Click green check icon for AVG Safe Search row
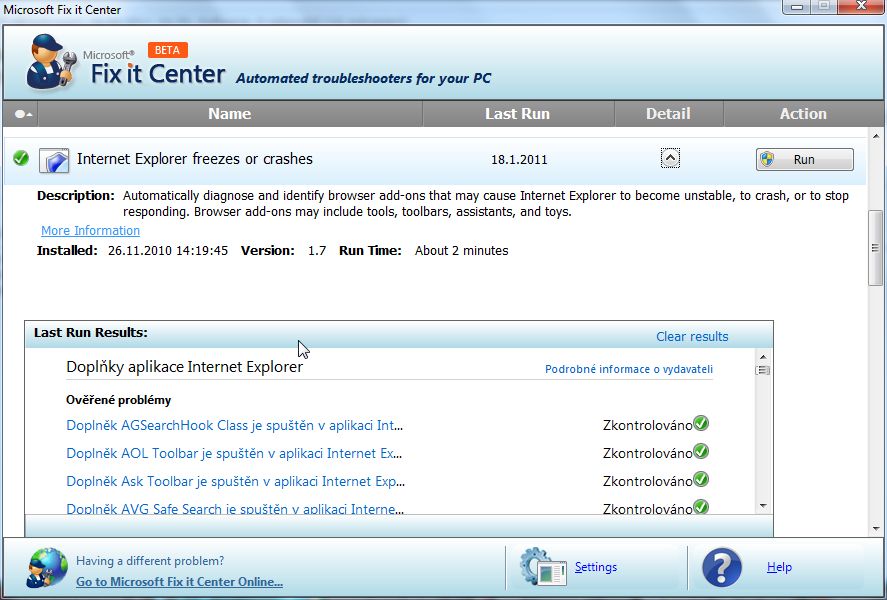The height and width of the screenshot is (600, 887). (x=701, y=506)
